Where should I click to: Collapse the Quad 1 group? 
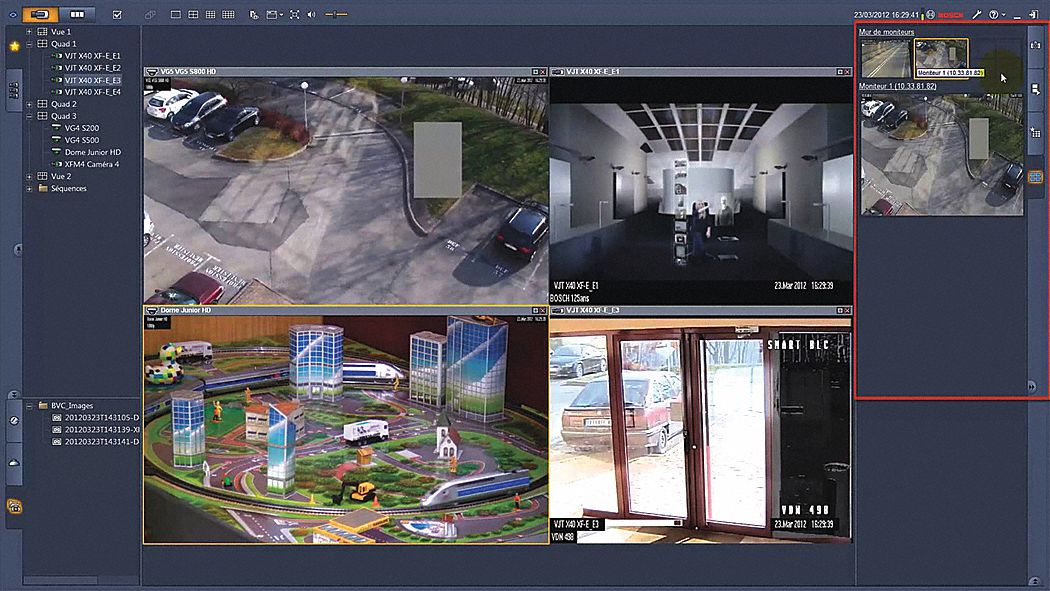[29, 43]
